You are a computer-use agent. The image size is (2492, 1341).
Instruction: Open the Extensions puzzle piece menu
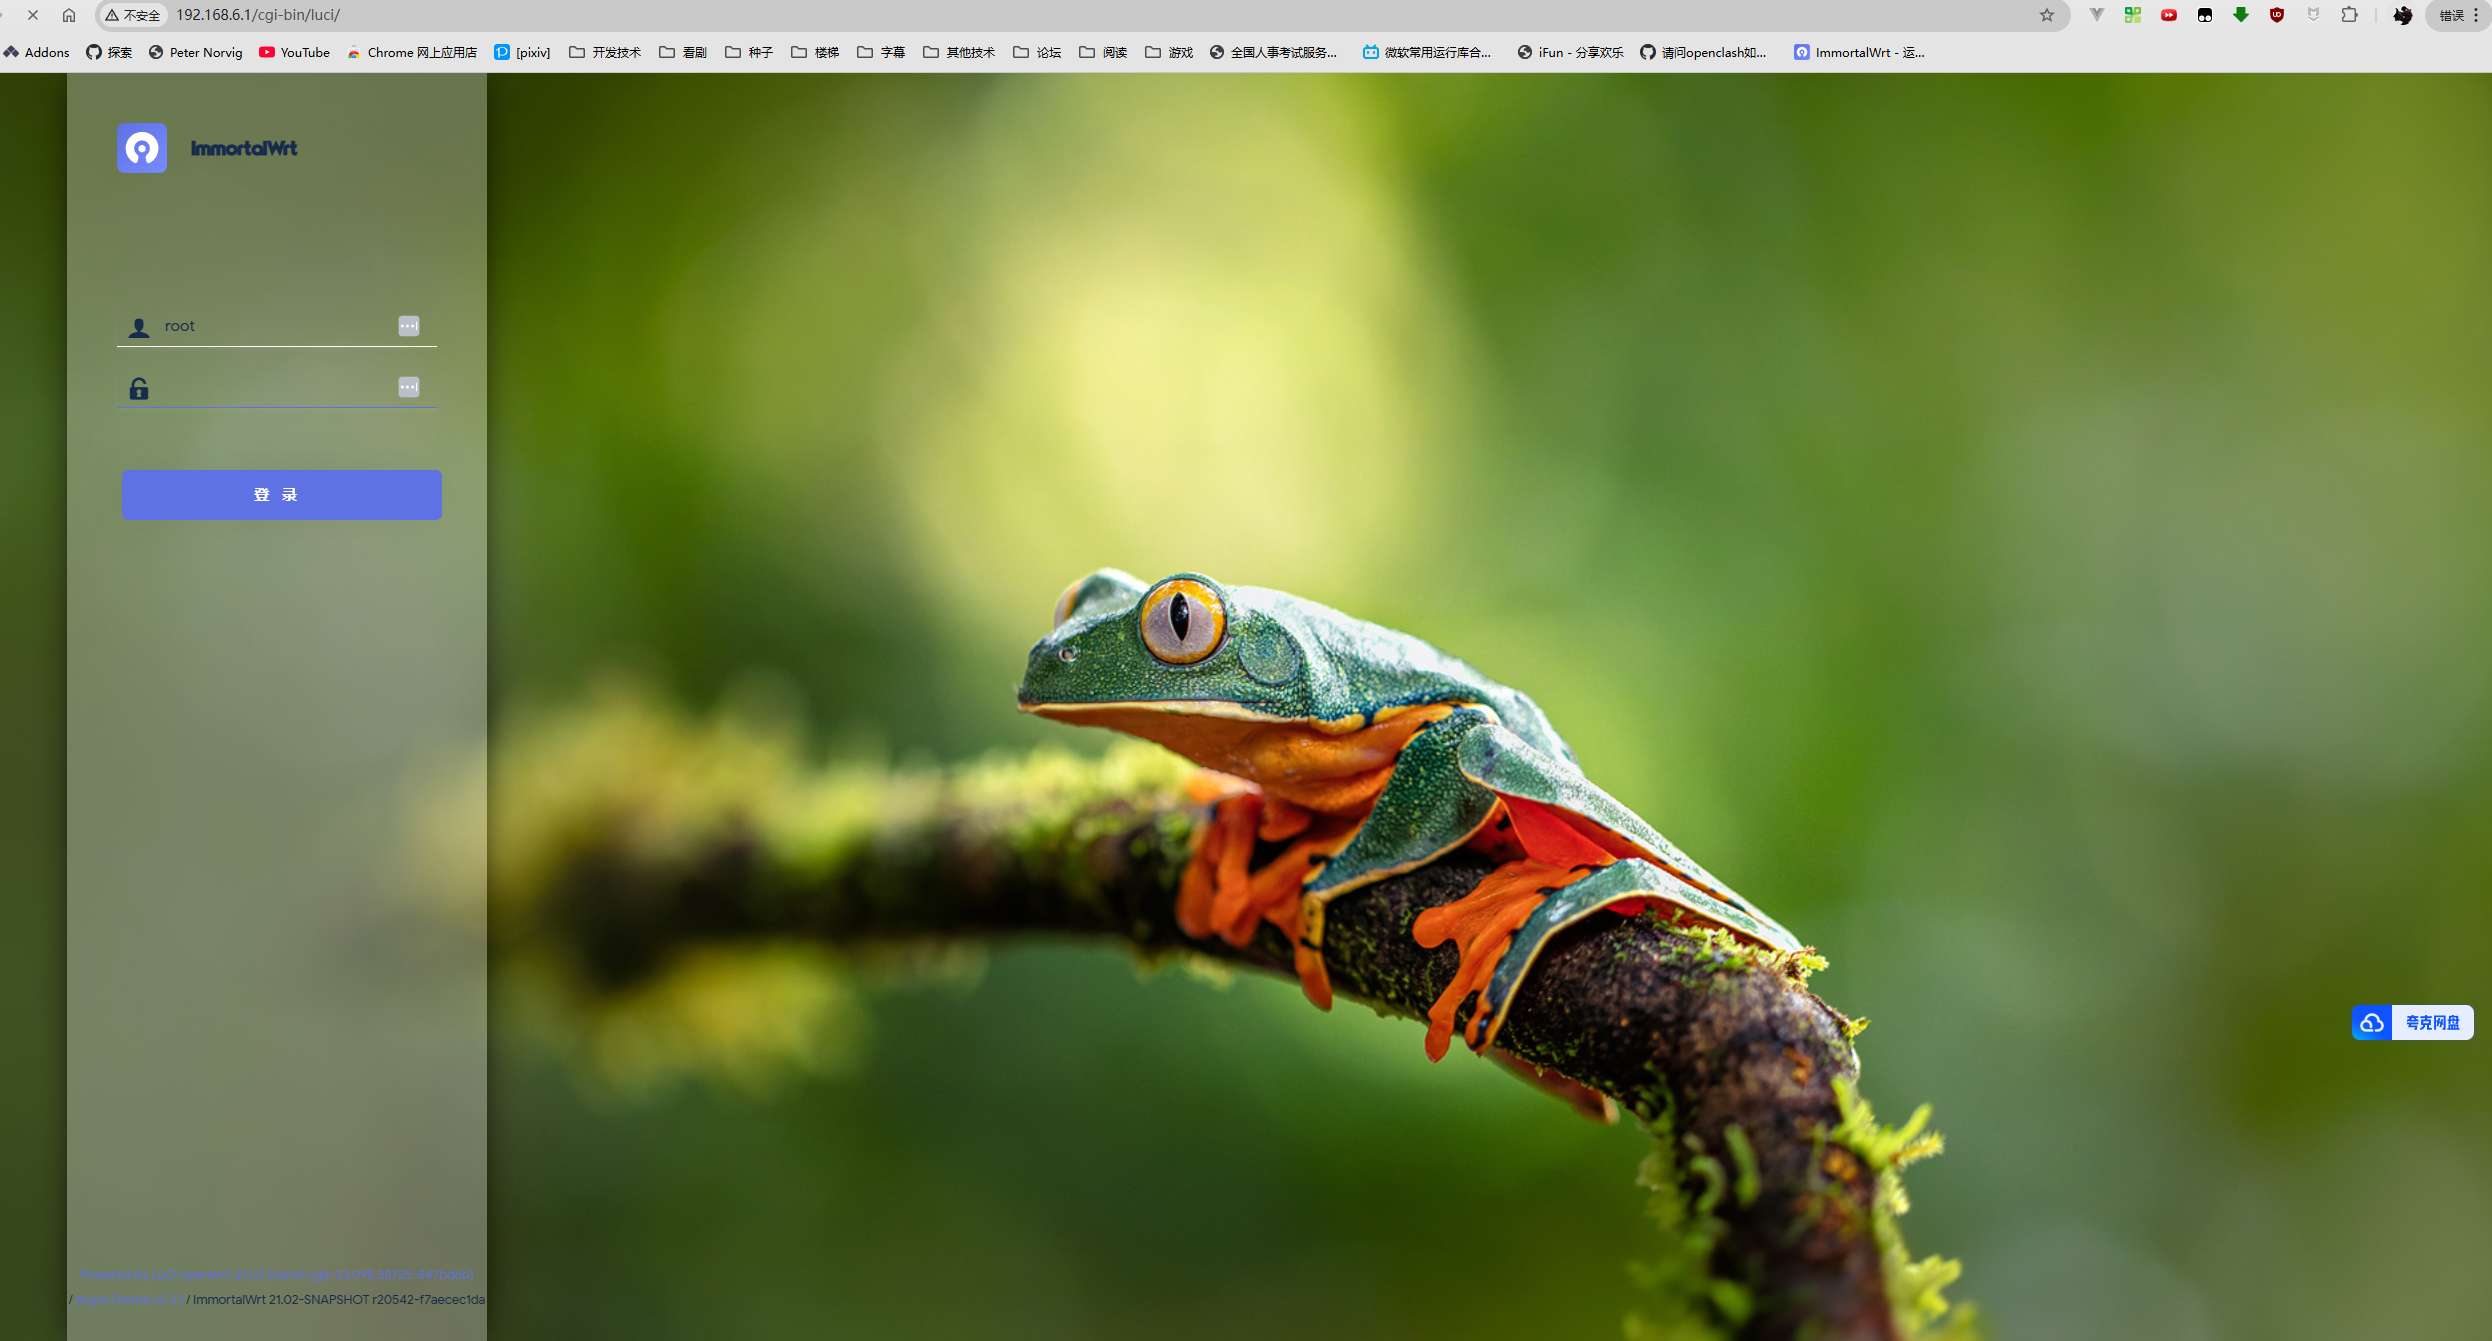pos(2349,15)
